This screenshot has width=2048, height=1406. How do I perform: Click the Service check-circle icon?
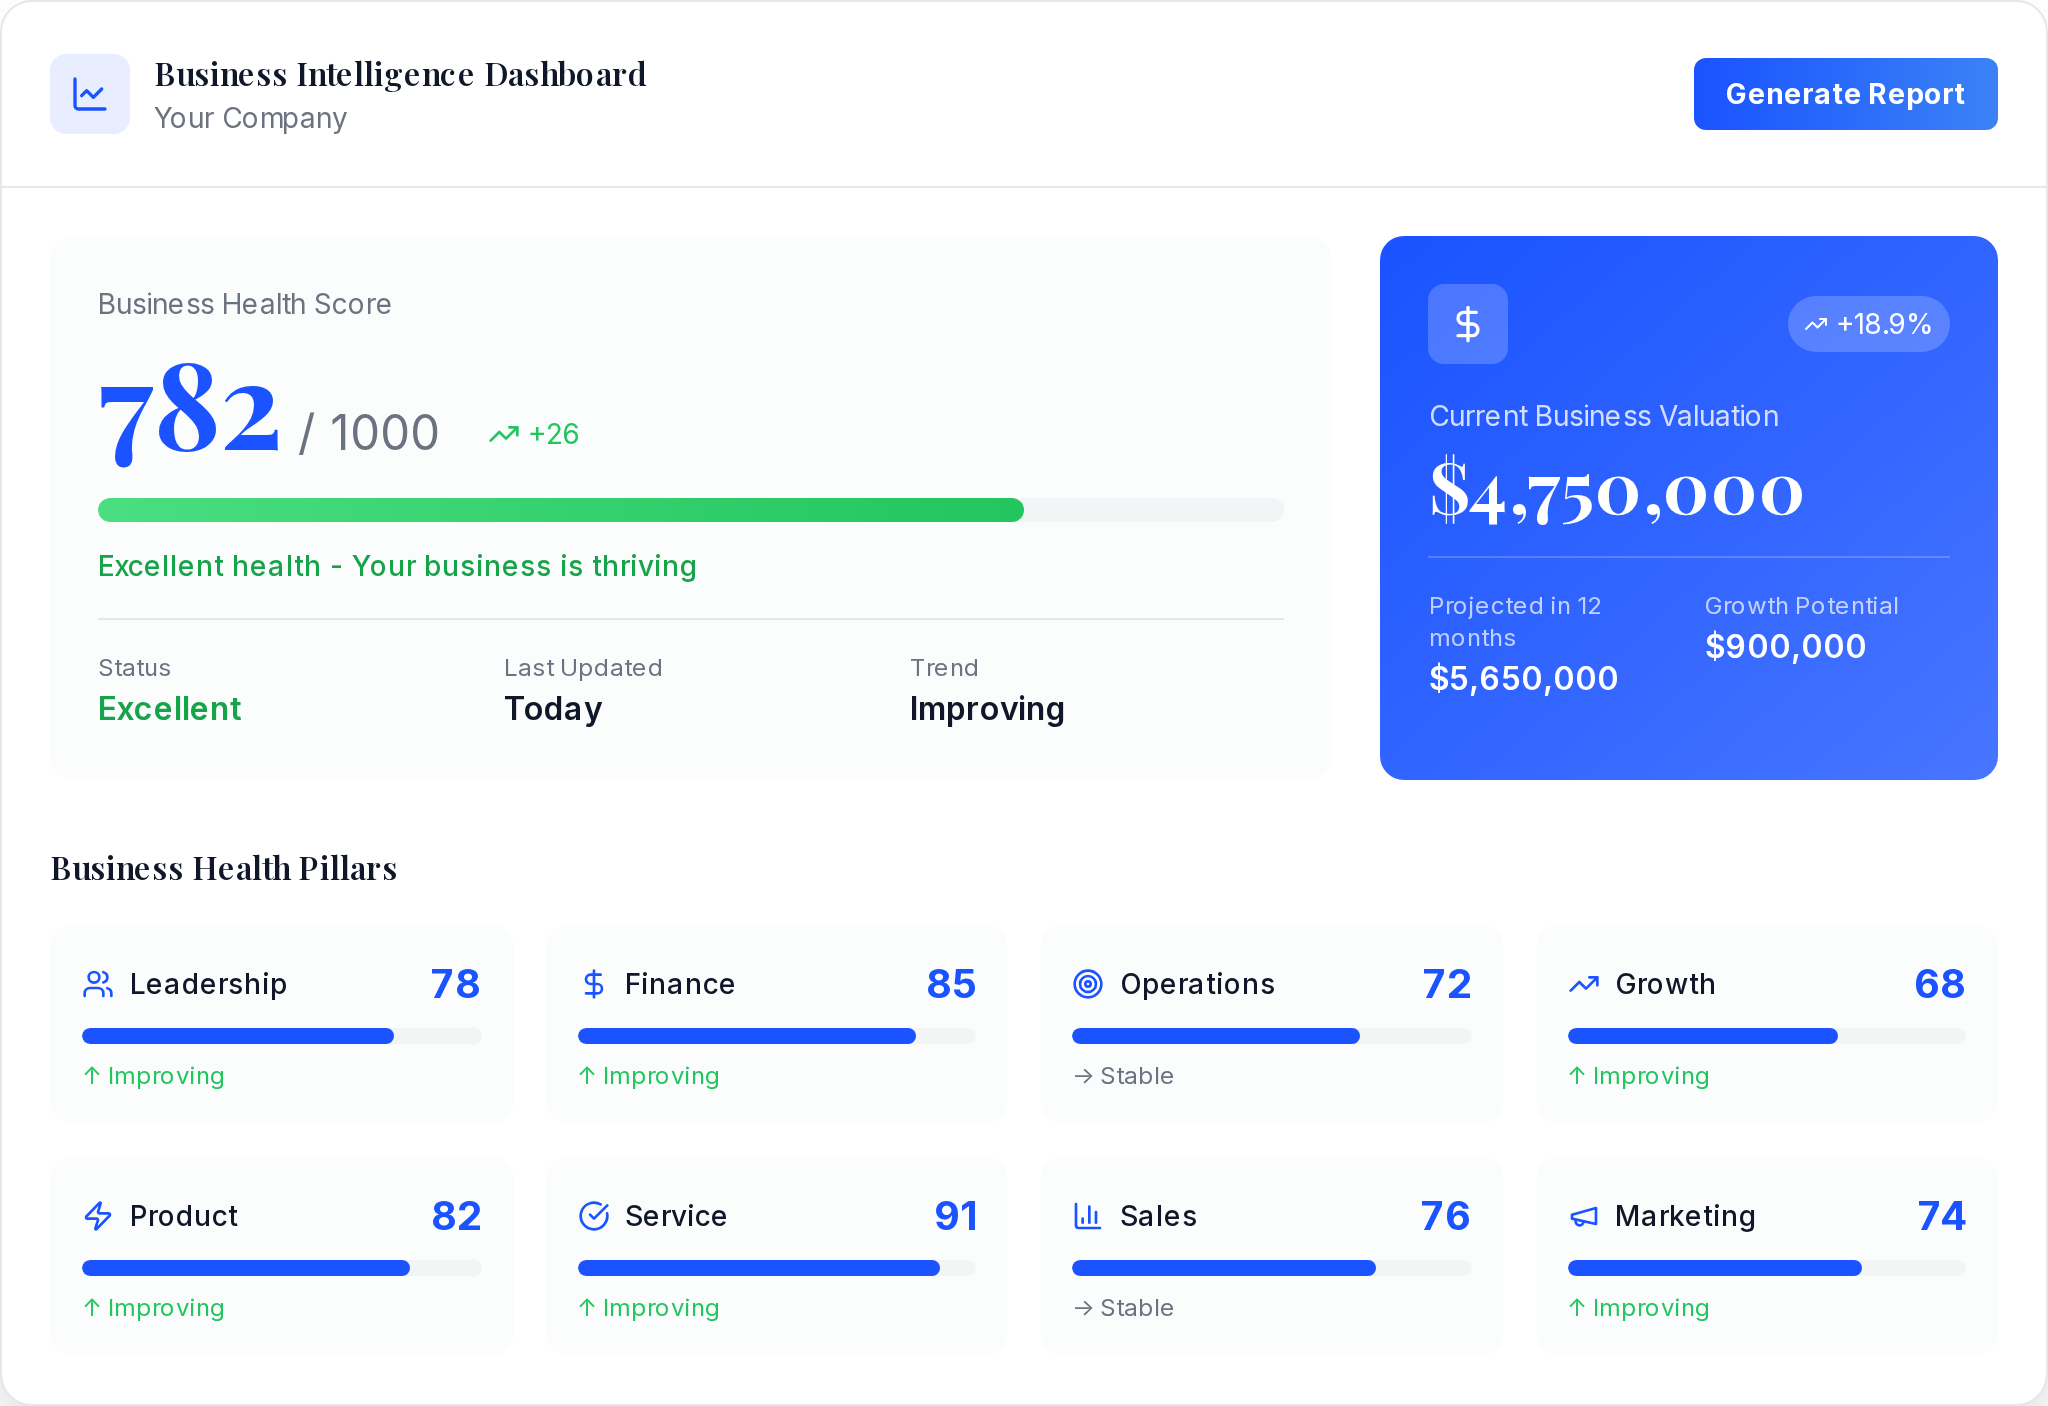[594, 1216]
